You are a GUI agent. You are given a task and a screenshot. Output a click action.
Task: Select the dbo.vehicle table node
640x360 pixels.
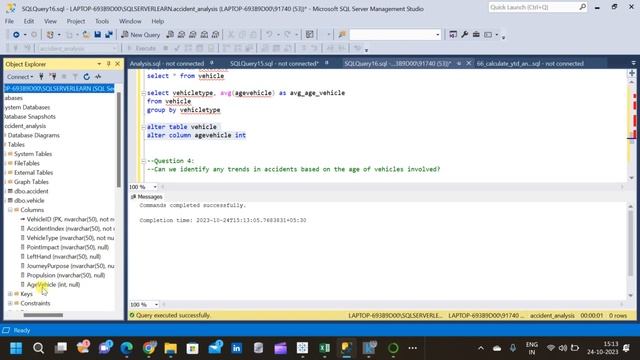[x=29, y=200]
